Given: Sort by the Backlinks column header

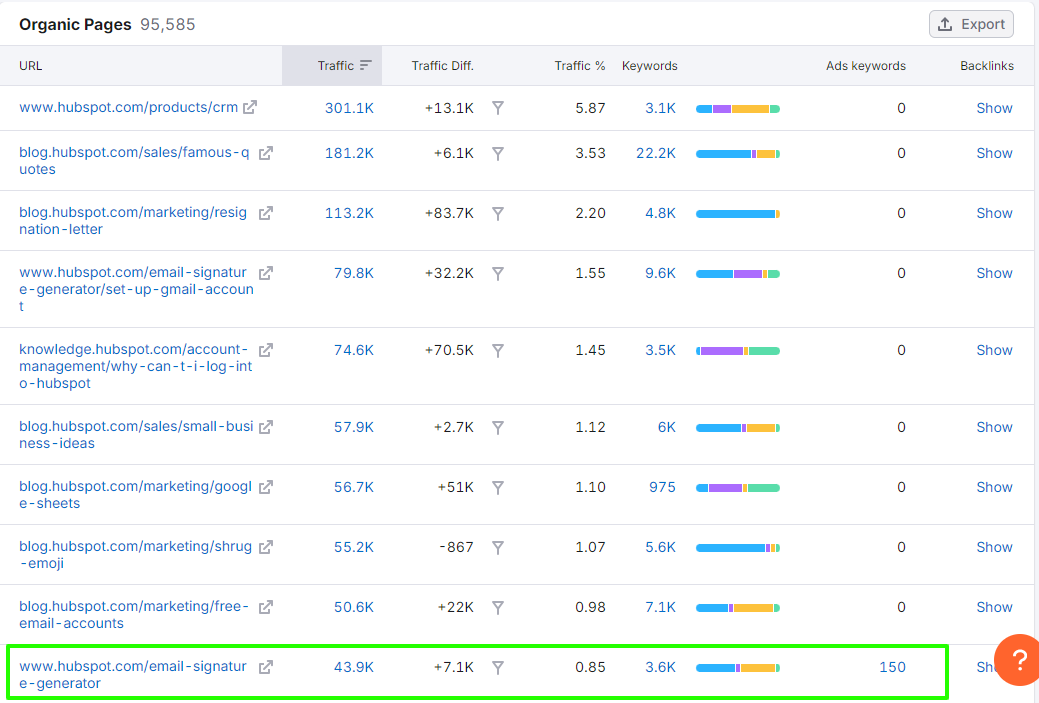Looking at the screenshot, I should click(x=987, y=66).
